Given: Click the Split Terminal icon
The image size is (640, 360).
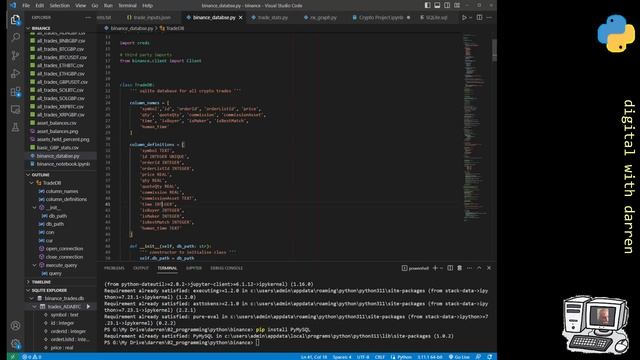Looking at the screenshot, I should (x=450, y=268).
